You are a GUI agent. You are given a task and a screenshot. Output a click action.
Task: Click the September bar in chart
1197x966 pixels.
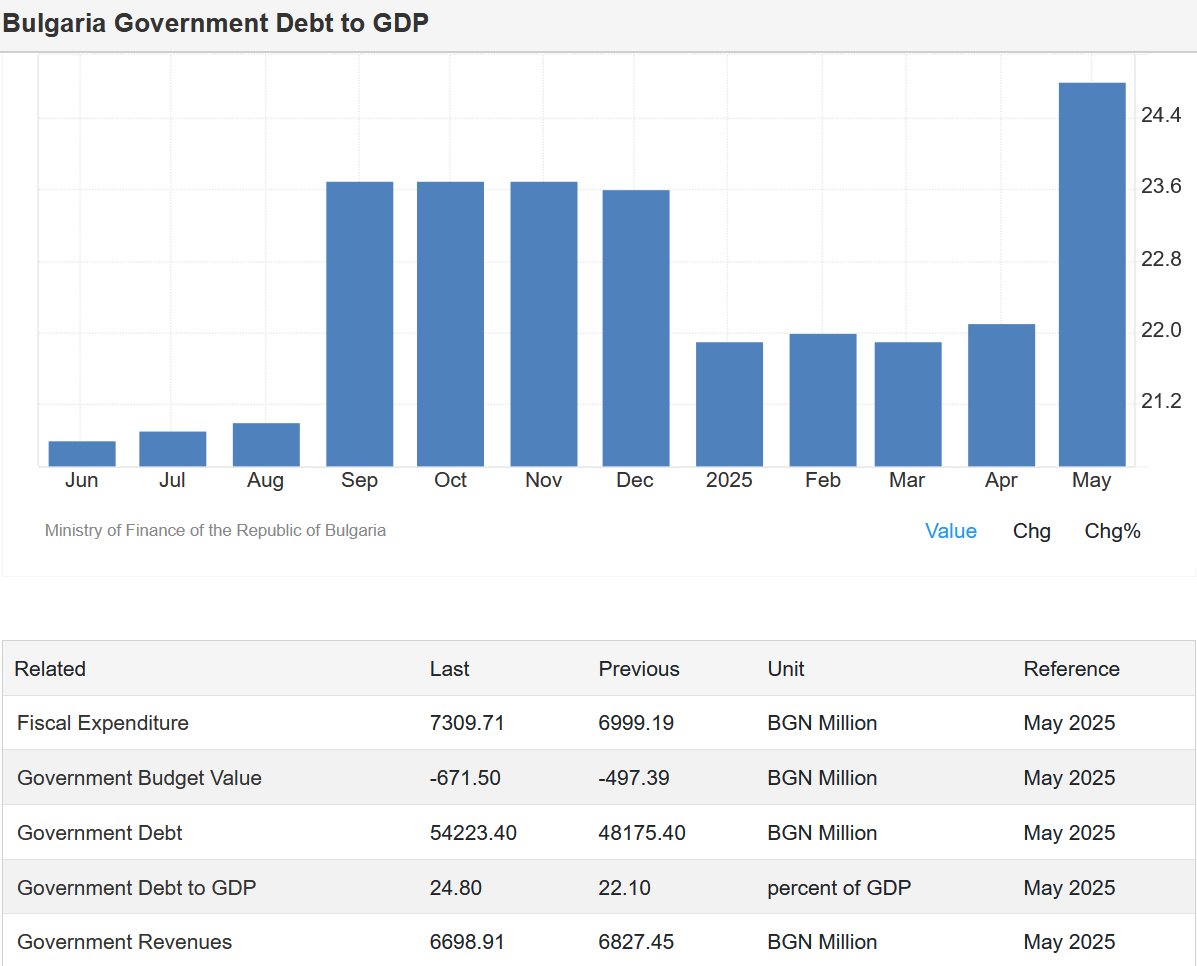359,324
